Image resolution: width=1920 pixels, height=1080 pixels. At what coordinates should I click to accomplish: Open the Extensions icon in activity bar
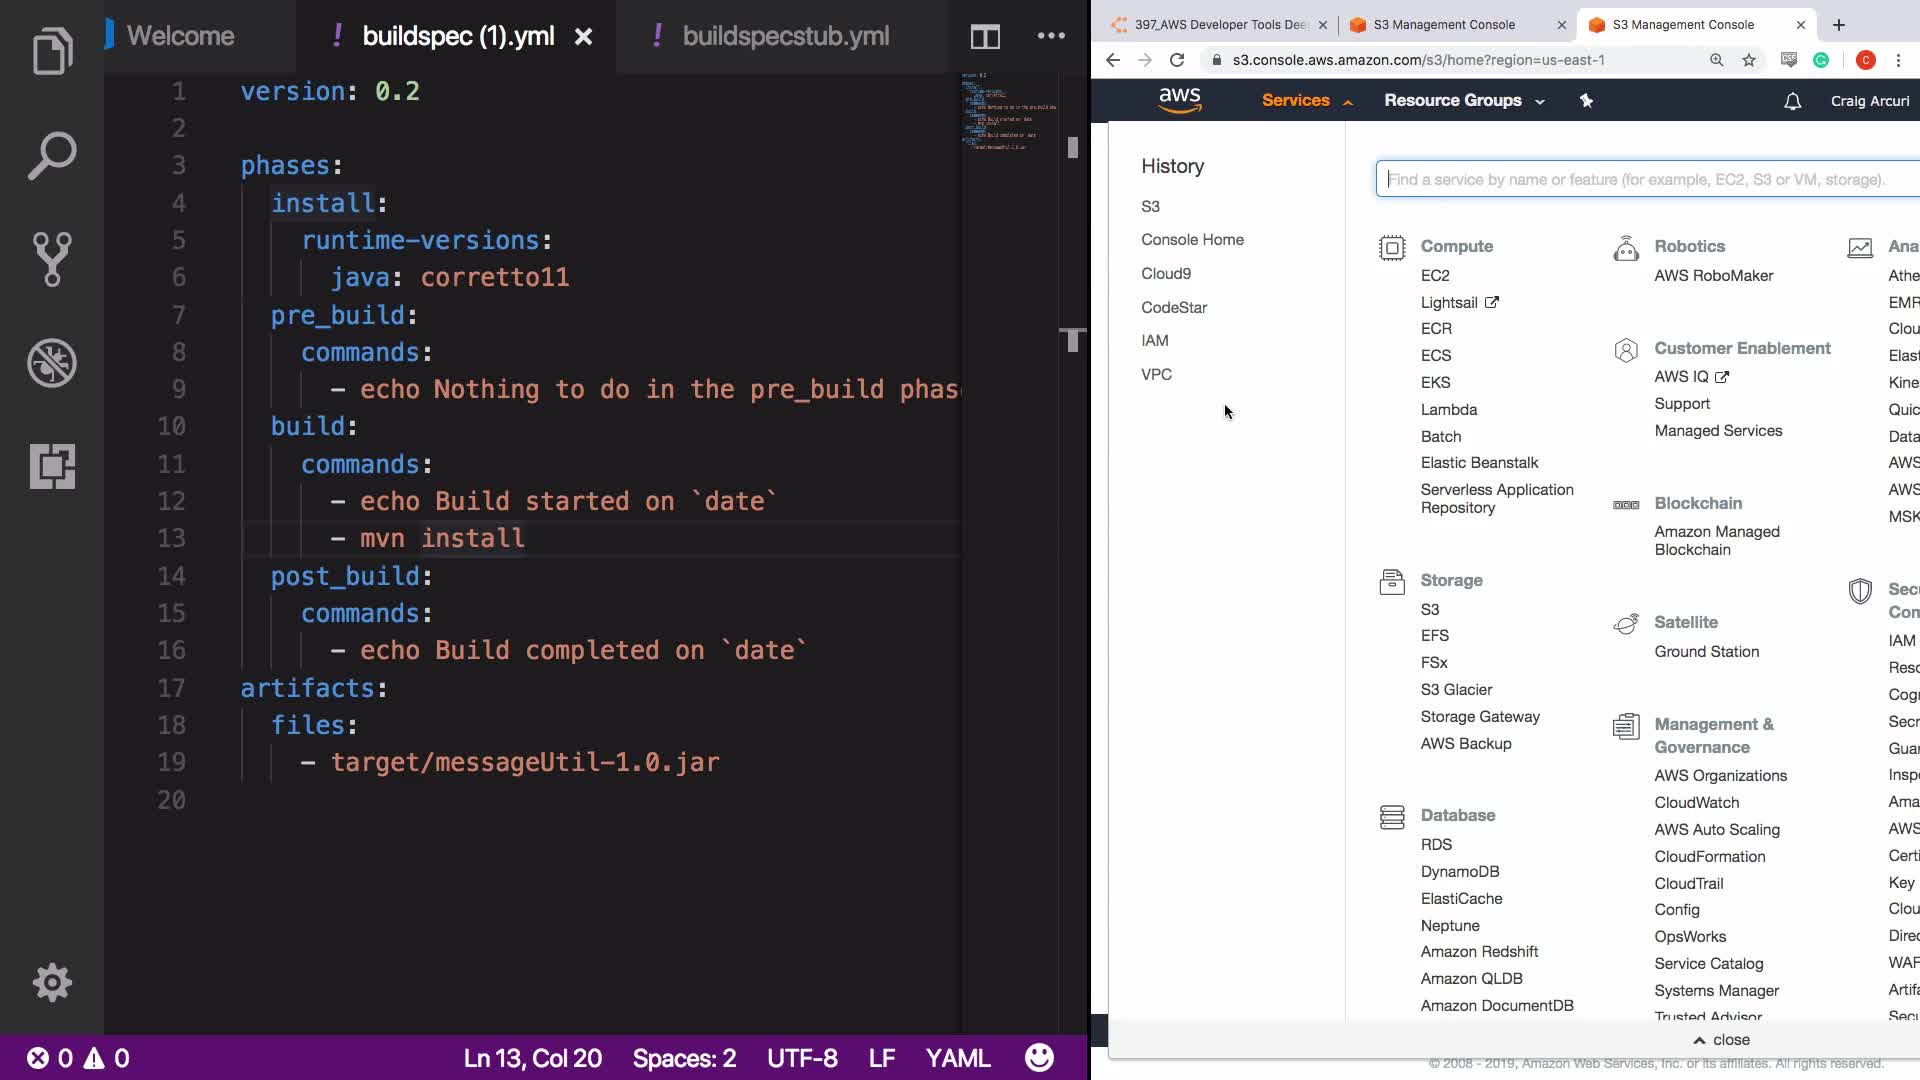point(52,466)
